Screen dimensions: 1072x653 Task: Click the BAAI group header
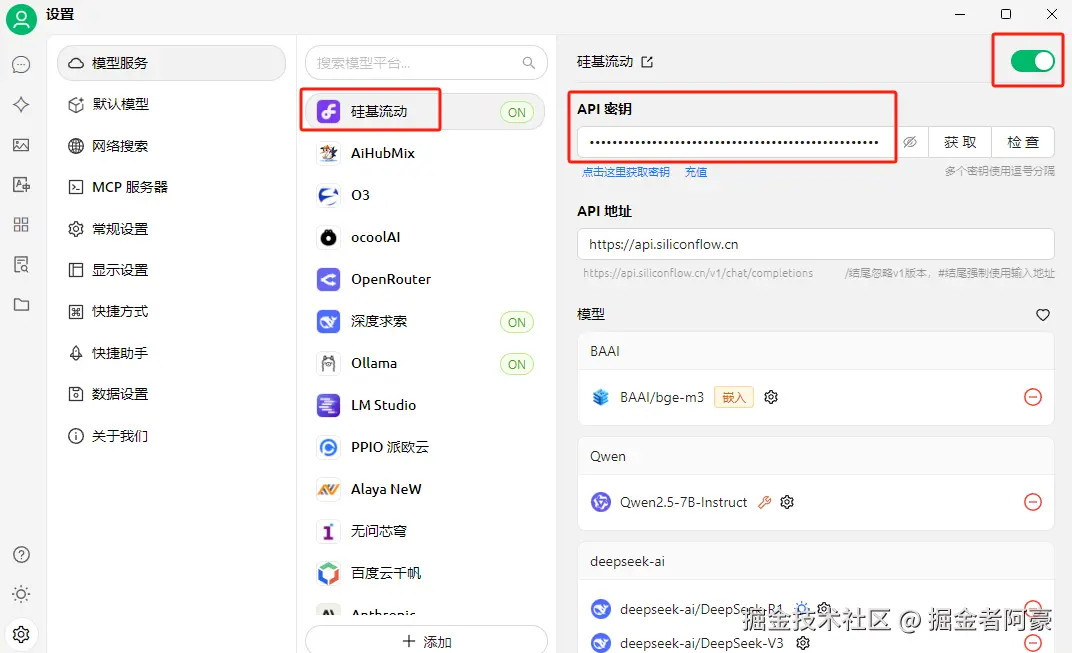pos(816,351)
